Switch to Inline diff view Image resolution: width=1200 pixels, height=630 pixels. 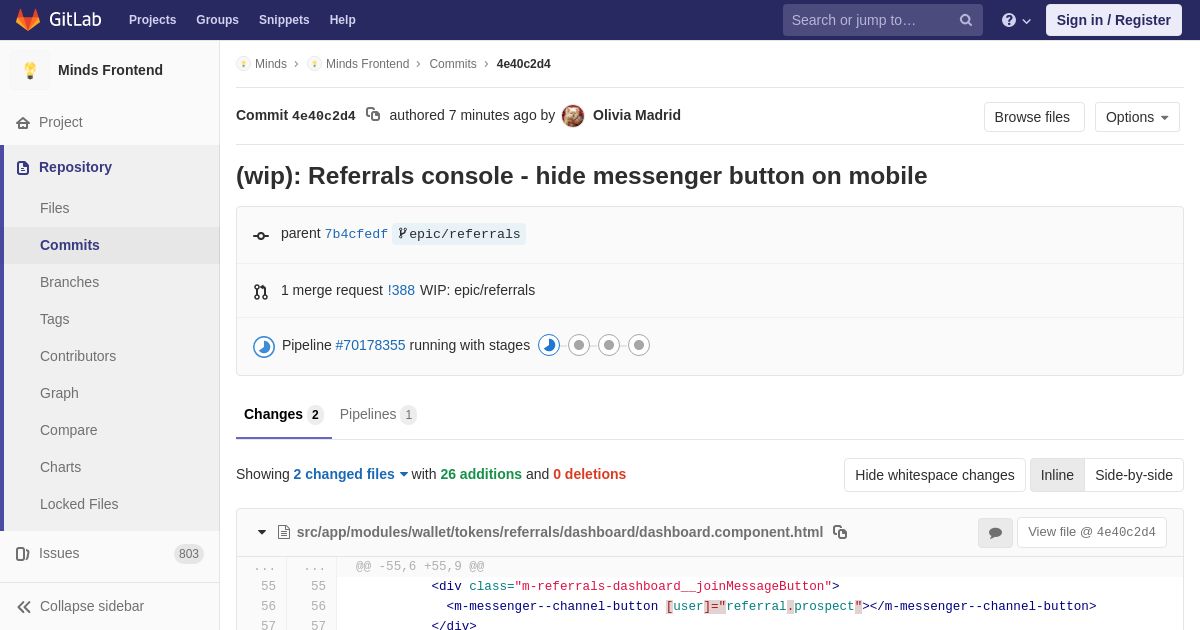click(x=1057, y=475)
